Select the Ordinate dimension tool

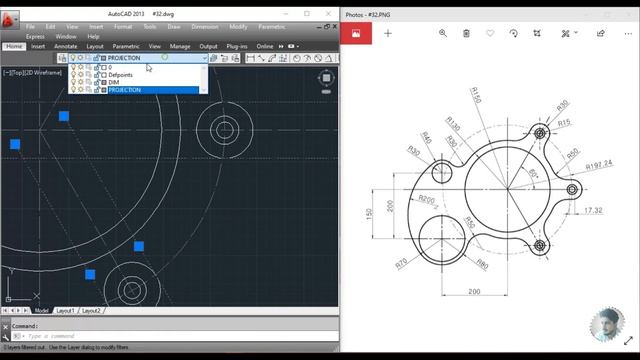pos(283,58)
